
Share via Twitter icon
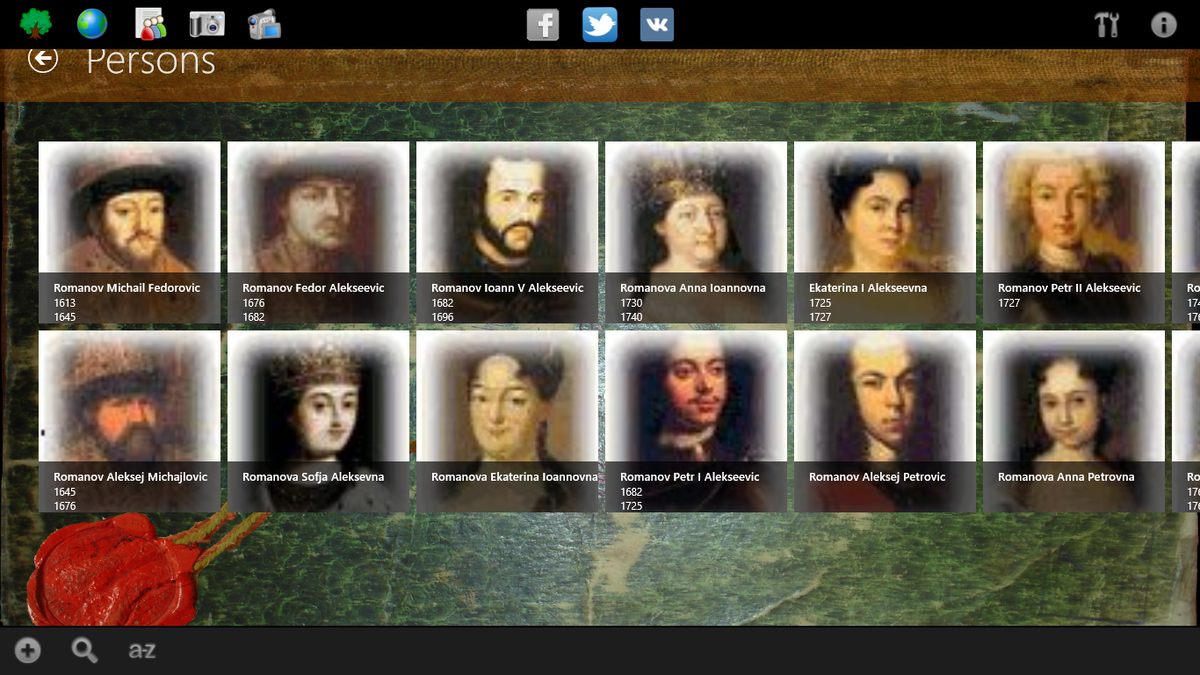pyautogui.click(x=600, y=24)
